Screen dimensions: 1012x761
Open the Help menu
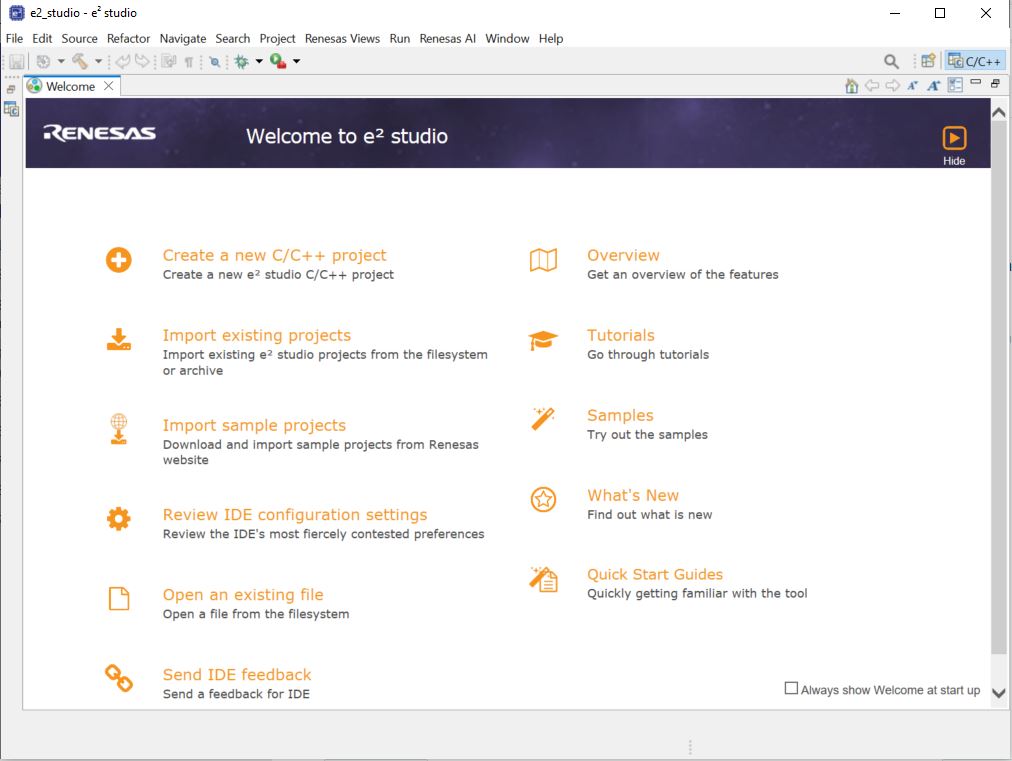click(x=551, y=39)
